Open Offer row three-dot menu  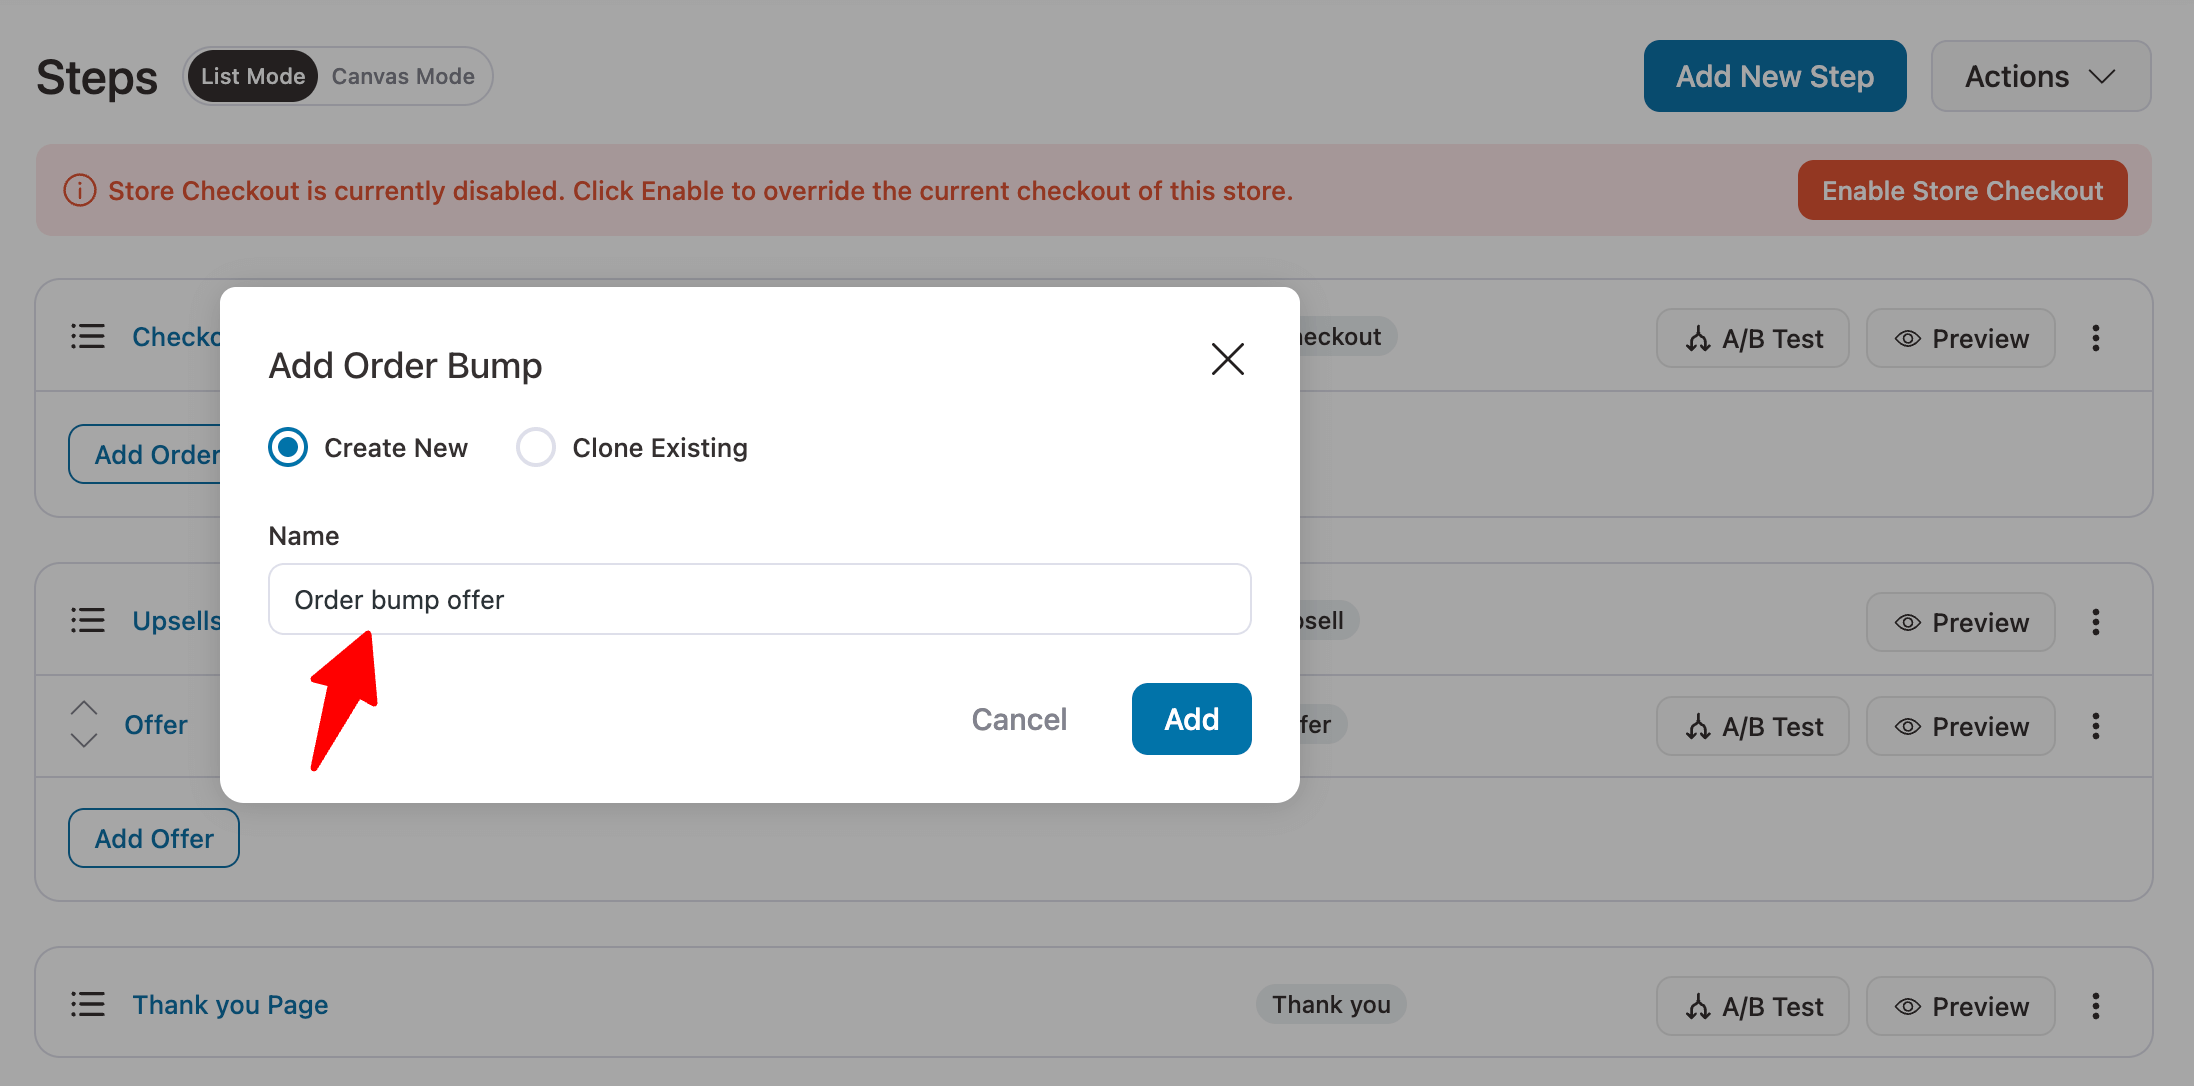coord(2096,726)
